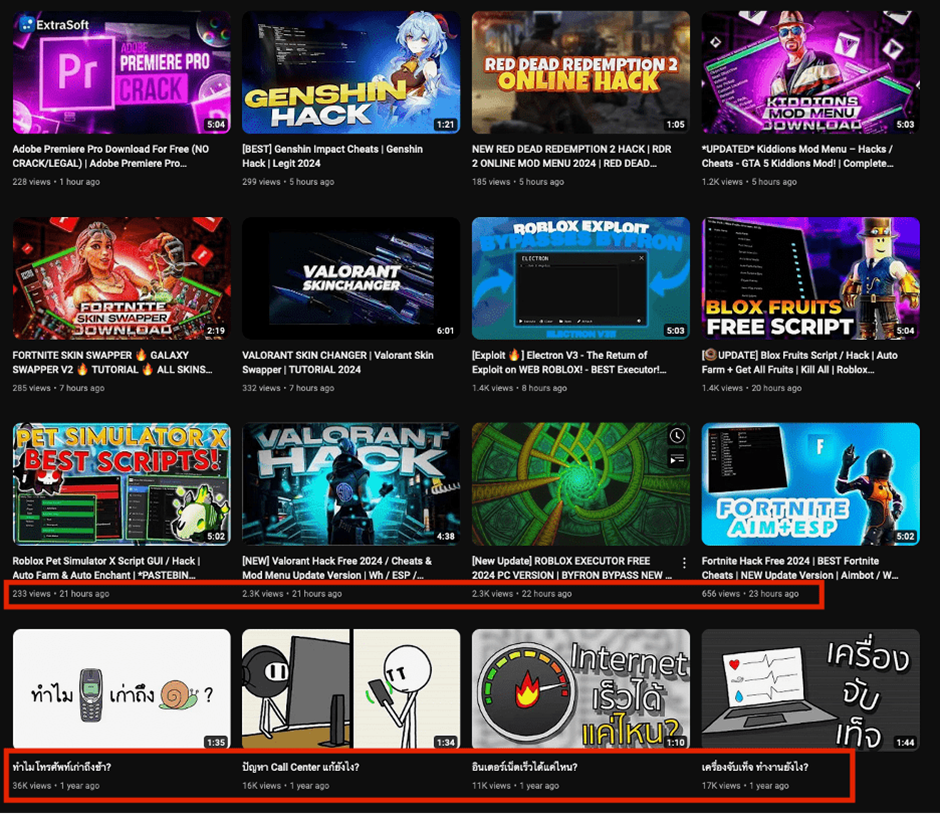Open the stick figures Call Center thumbnail
Viewport: 940px width, 814px height.
click(x=351, y=689)
